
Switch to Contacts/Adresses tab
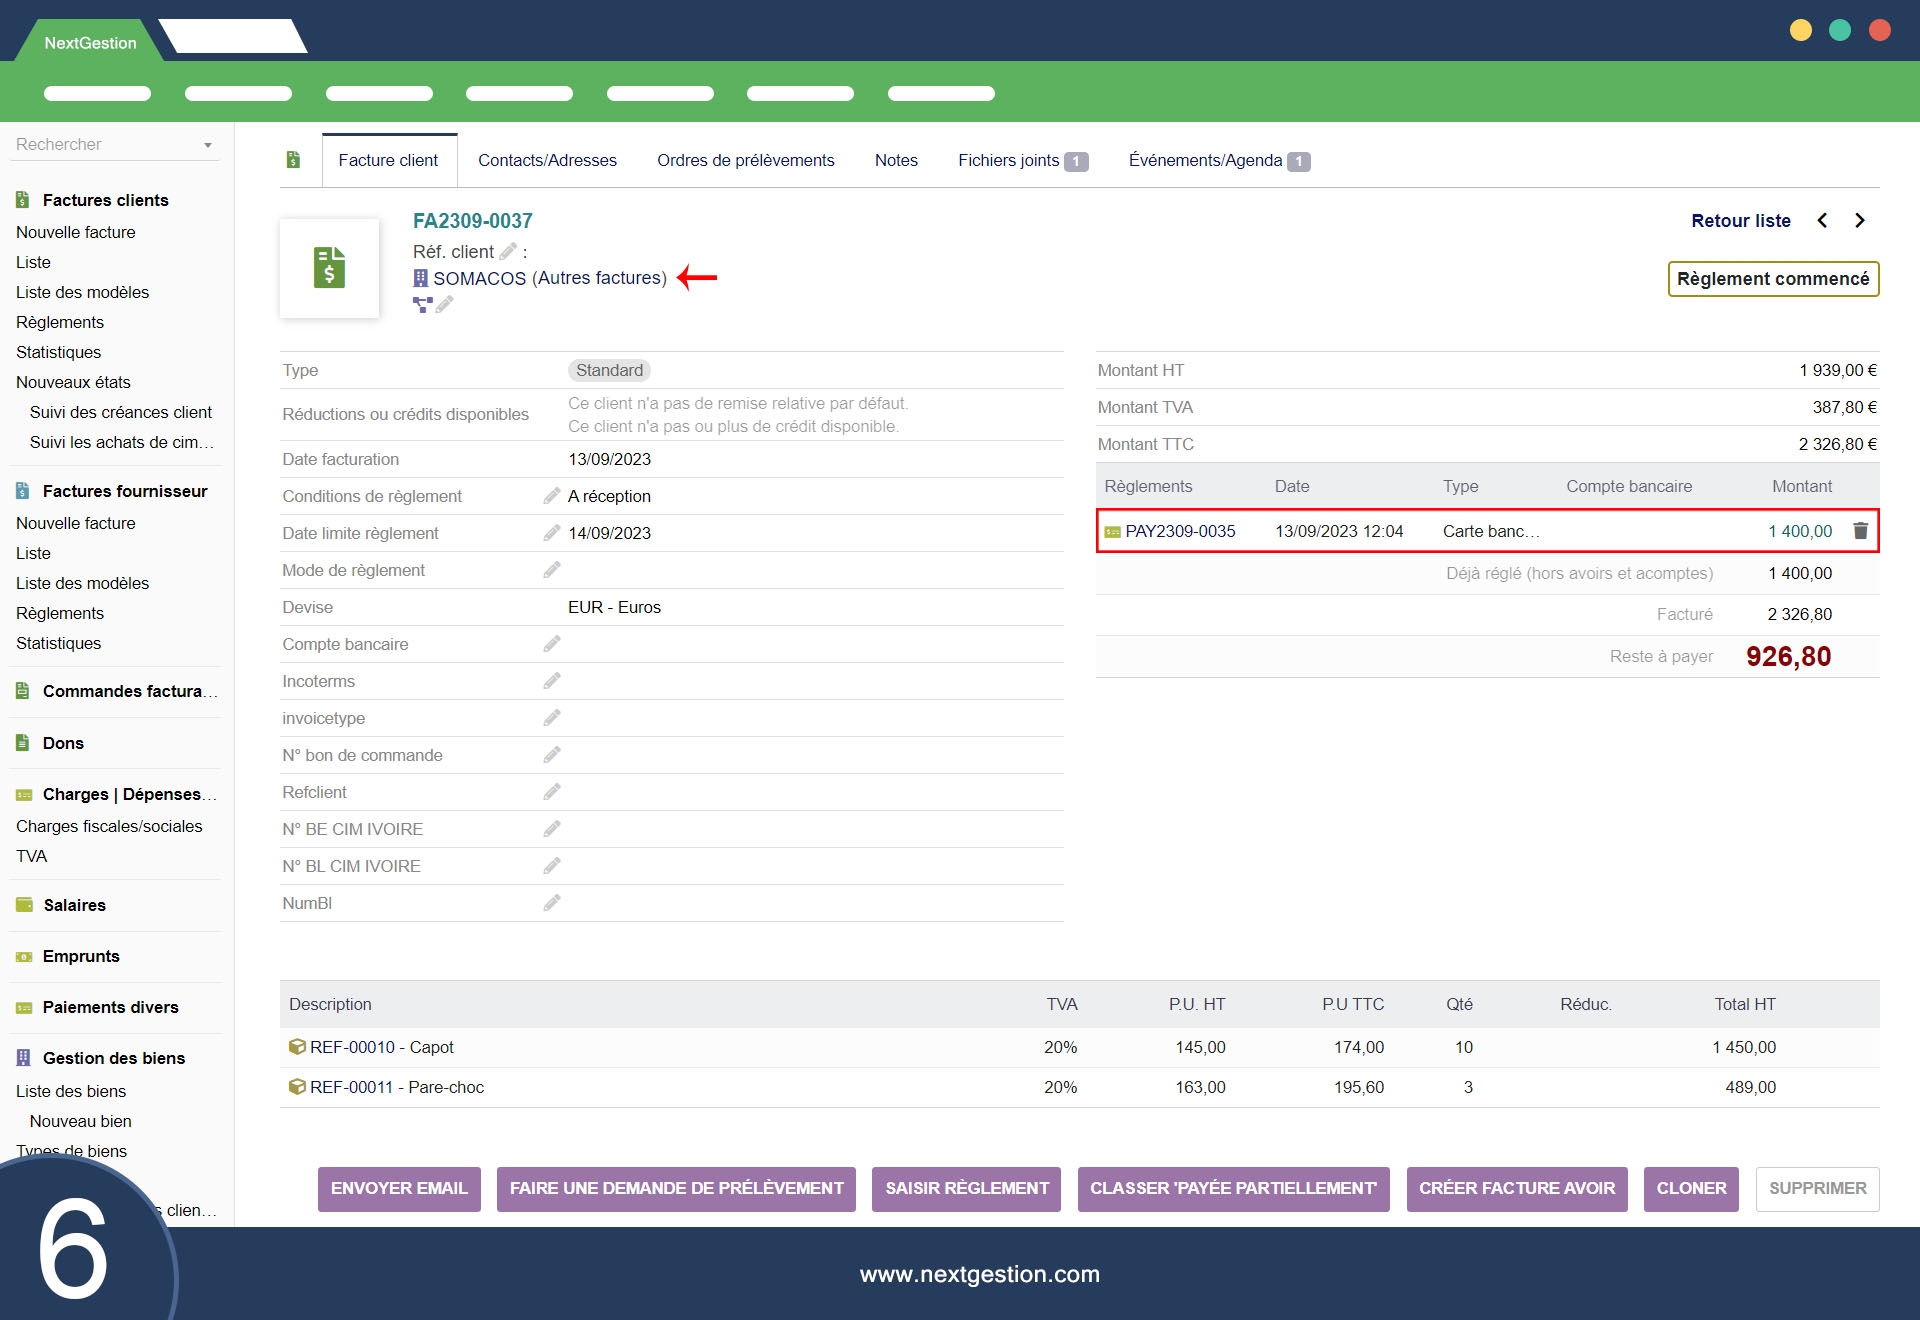point(547,160)
